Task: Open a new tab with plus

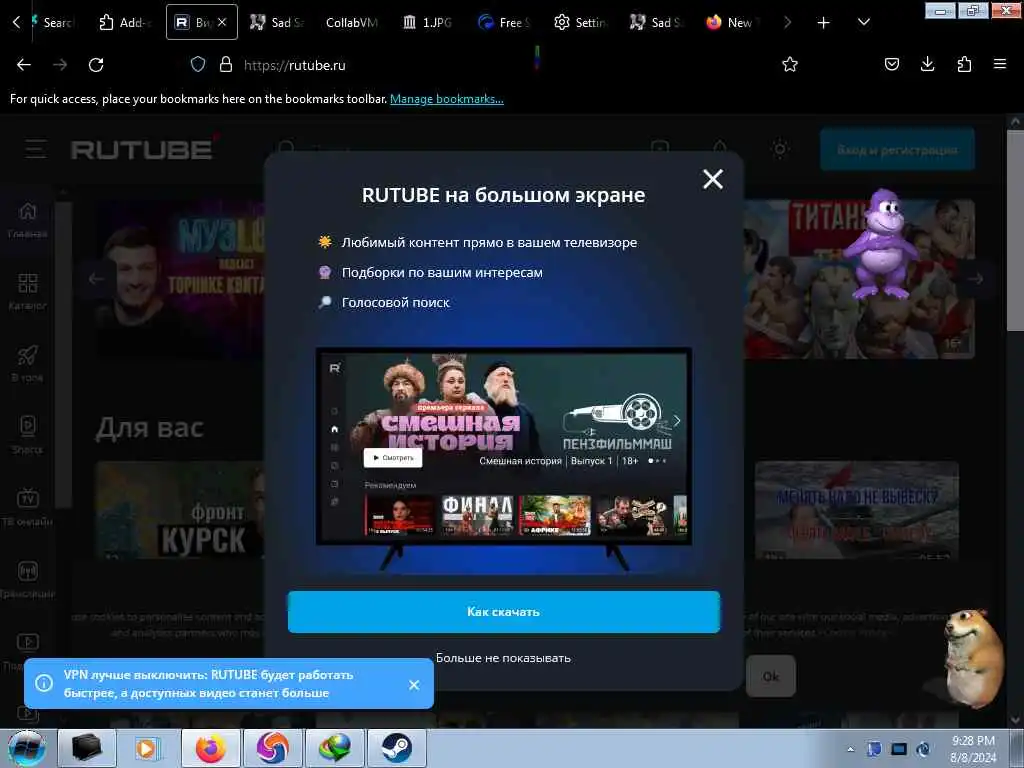Action: point(824,23)
